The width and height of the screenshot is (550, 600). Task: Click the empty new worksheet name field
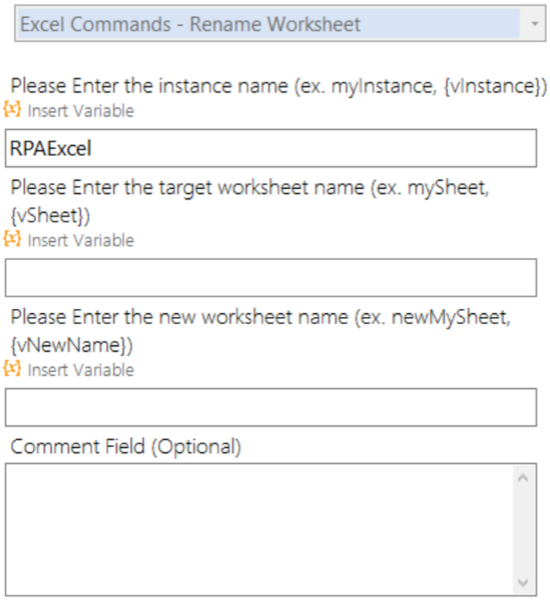pyautogui.click(x=271, y=408)
